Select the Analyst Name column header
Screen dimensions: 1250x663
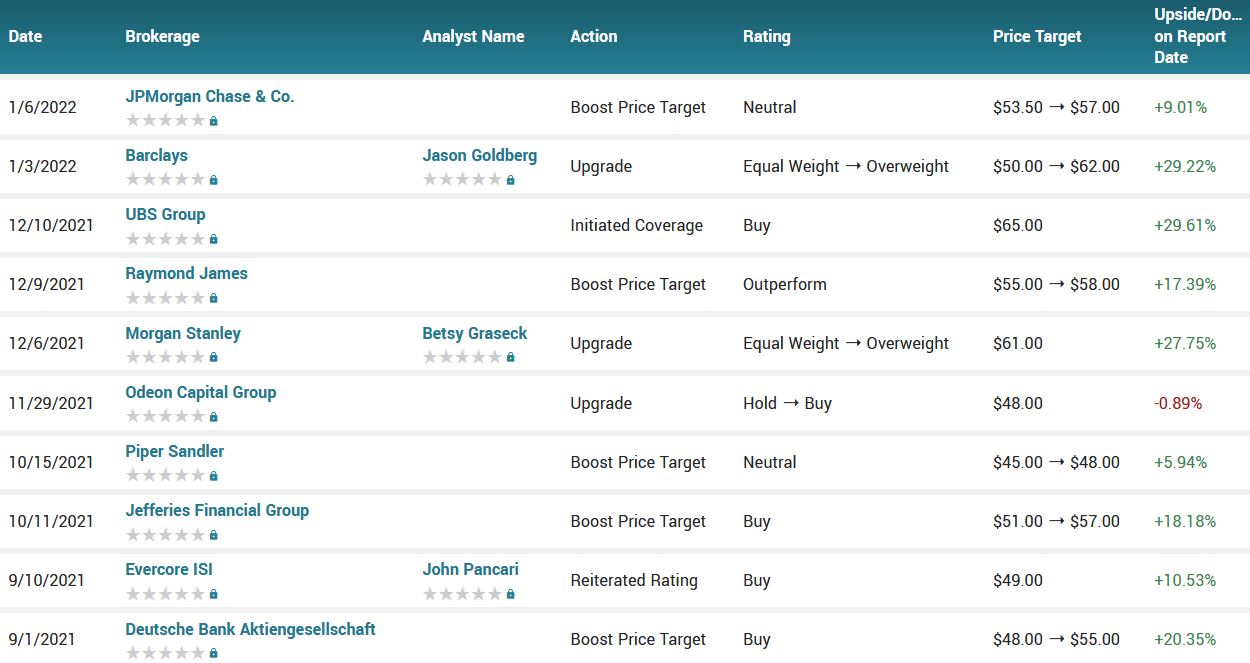pyautogui.click(x=473, y=37)
